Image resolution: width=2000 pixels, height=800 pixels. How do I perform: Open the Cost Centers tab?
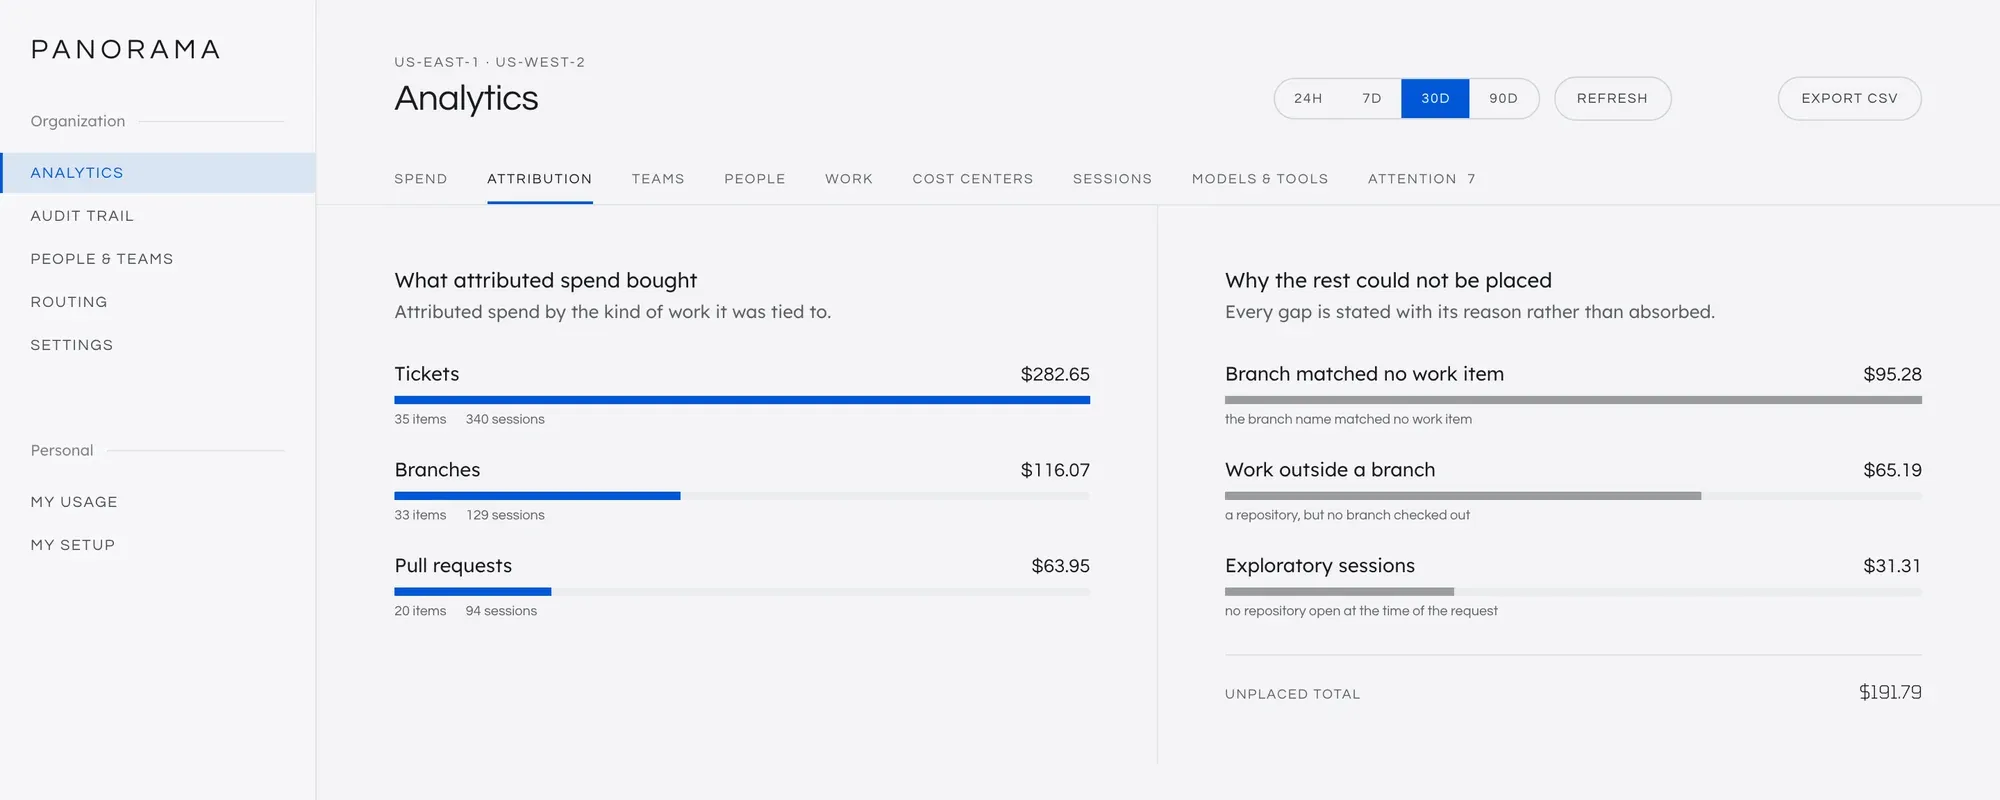pos(973,179)
